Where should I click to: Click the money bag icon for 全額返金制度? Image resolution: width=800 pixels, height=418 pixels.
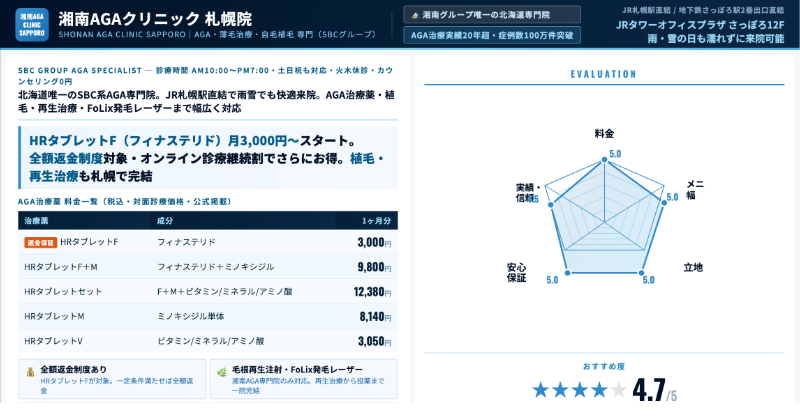pyautogui.click(x=30, y=372)
